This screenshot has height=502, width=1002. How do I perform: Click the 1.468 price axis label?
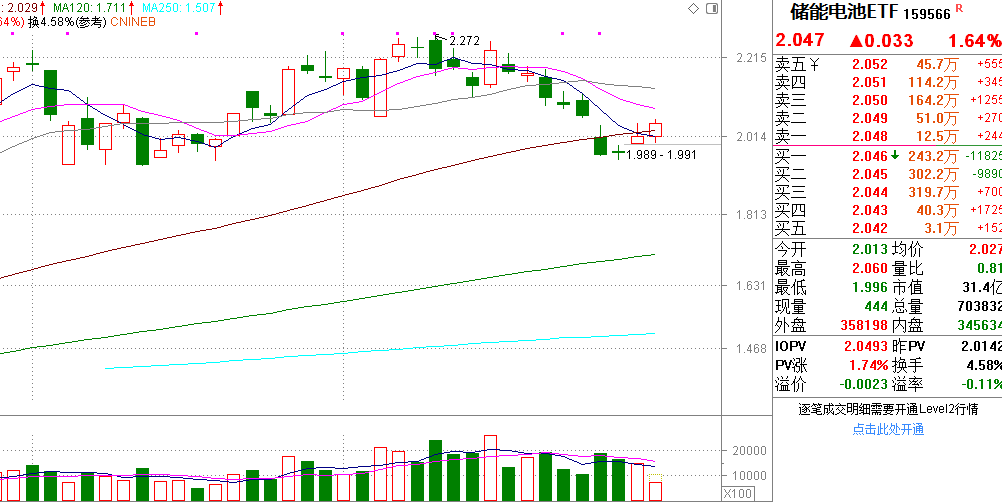click(751, 349)
